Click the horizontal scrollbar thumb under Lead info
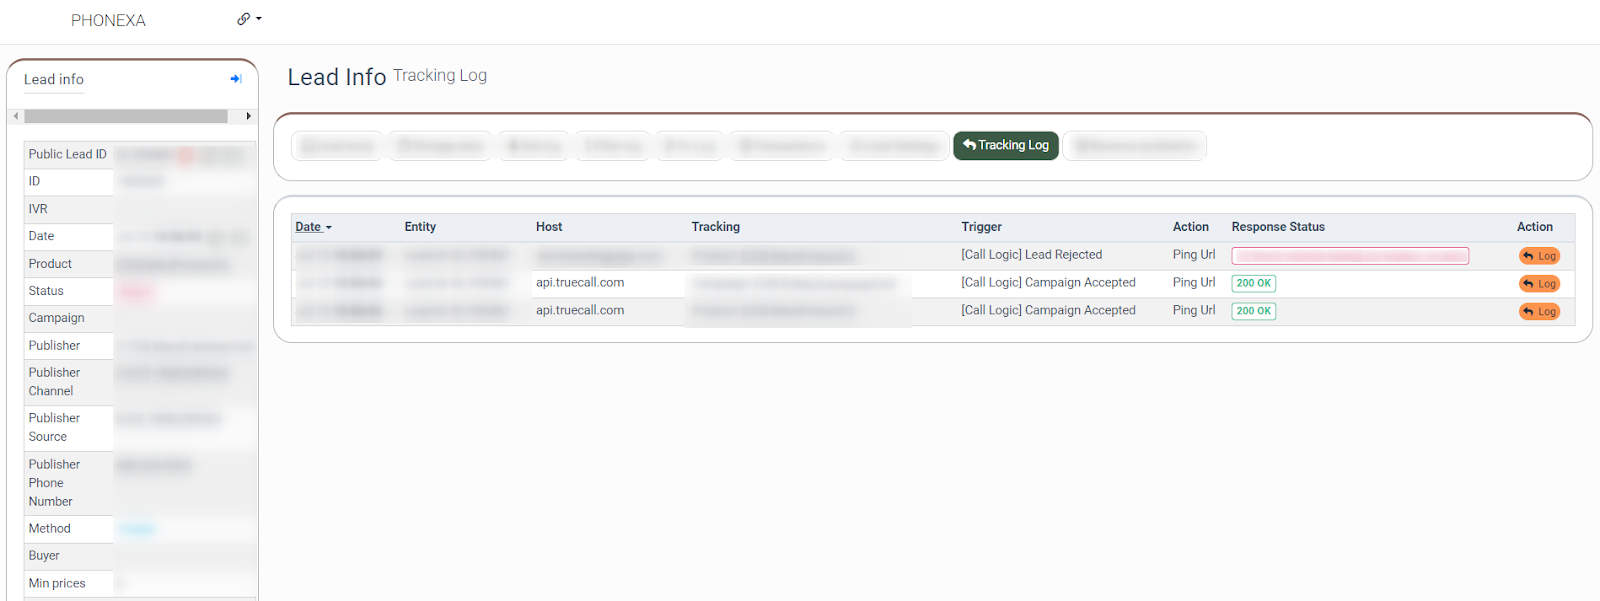The width and height of the screenshot is (1600, 601). point(126,116)
